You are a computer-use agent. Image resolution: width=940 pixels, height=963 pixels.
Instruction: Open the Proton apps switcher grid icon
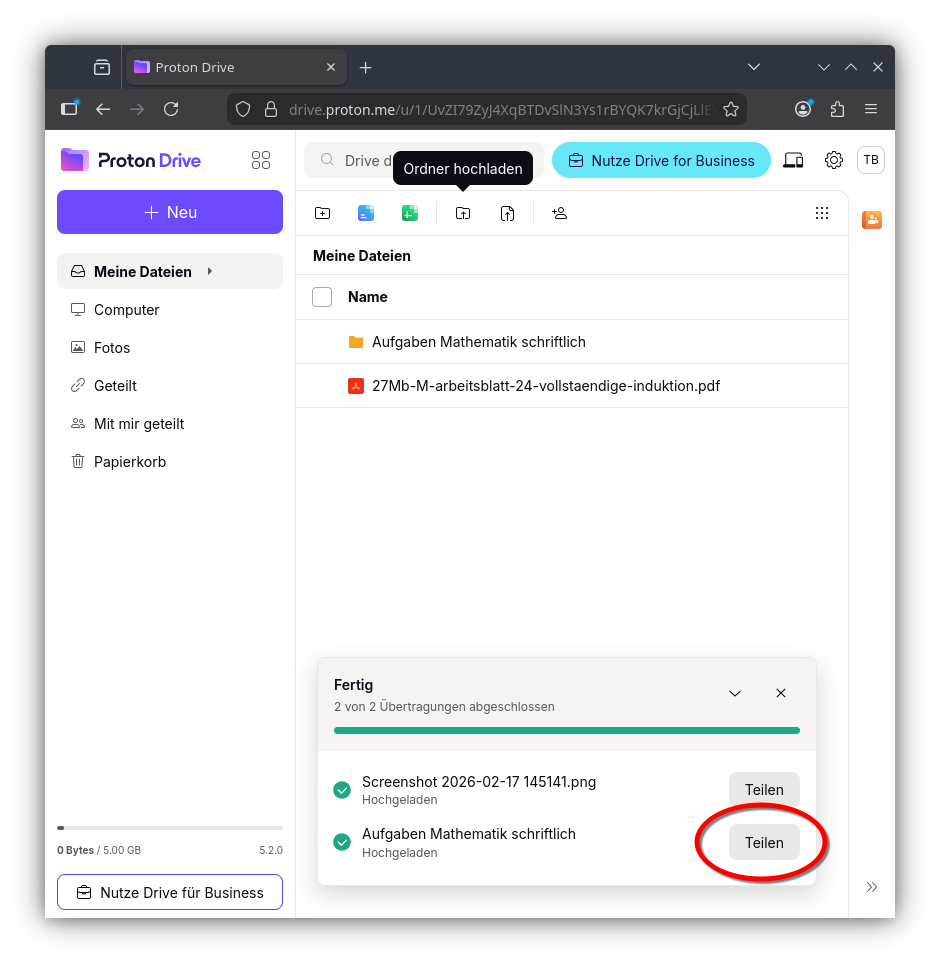[261, 160]
